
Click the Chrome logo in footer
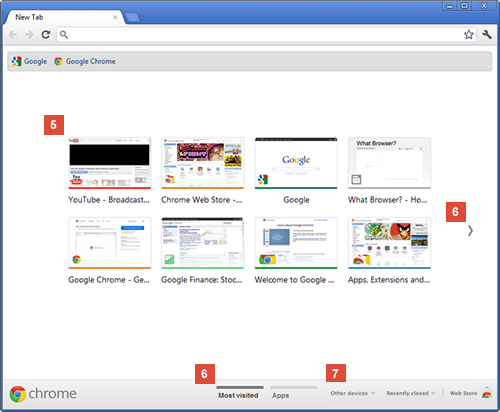[x=43, y=394]
